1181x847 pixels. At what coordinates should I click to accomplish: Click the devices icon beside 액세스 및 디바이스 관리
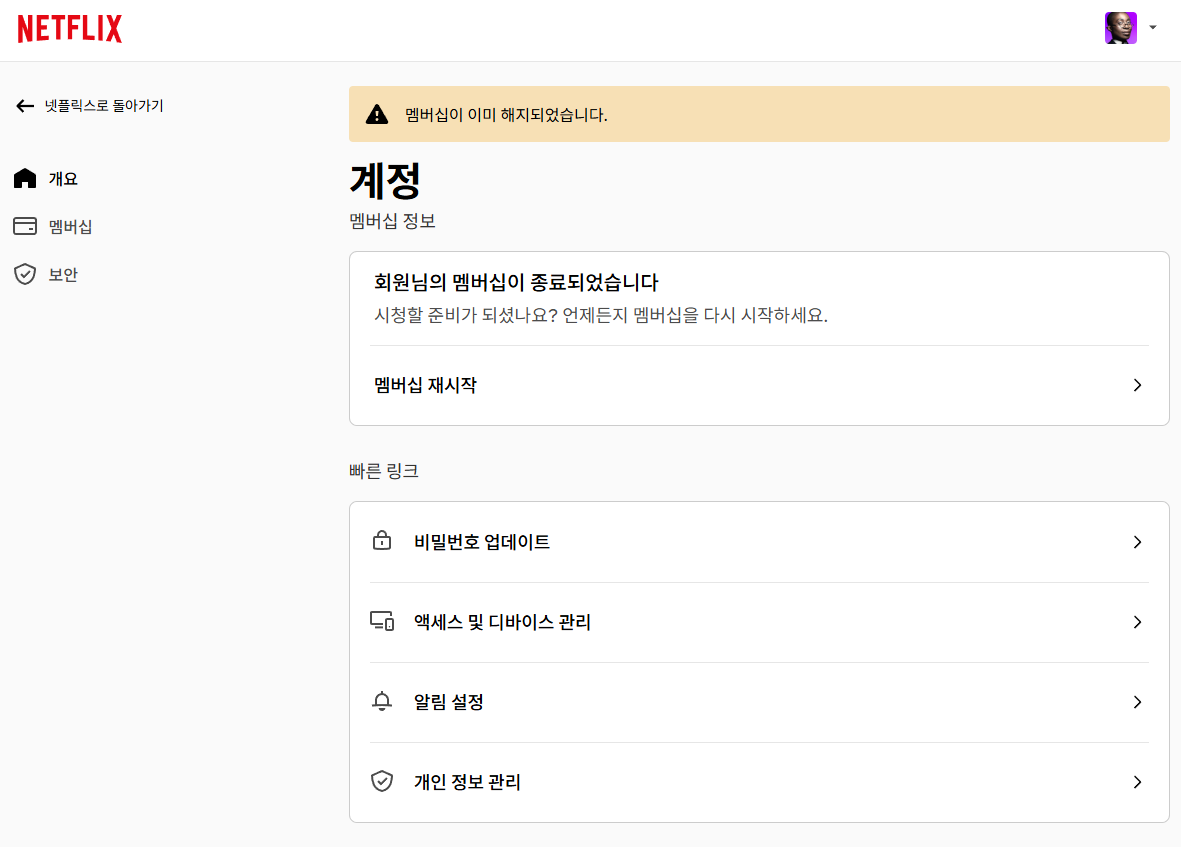tap(382, 621)
